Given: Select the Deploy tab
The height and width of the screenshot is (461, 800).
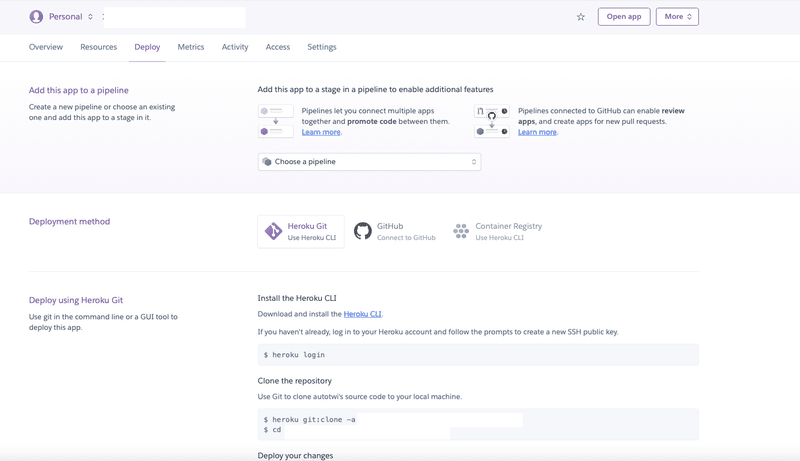Looking at the screenshot, I should click(147, 47).
